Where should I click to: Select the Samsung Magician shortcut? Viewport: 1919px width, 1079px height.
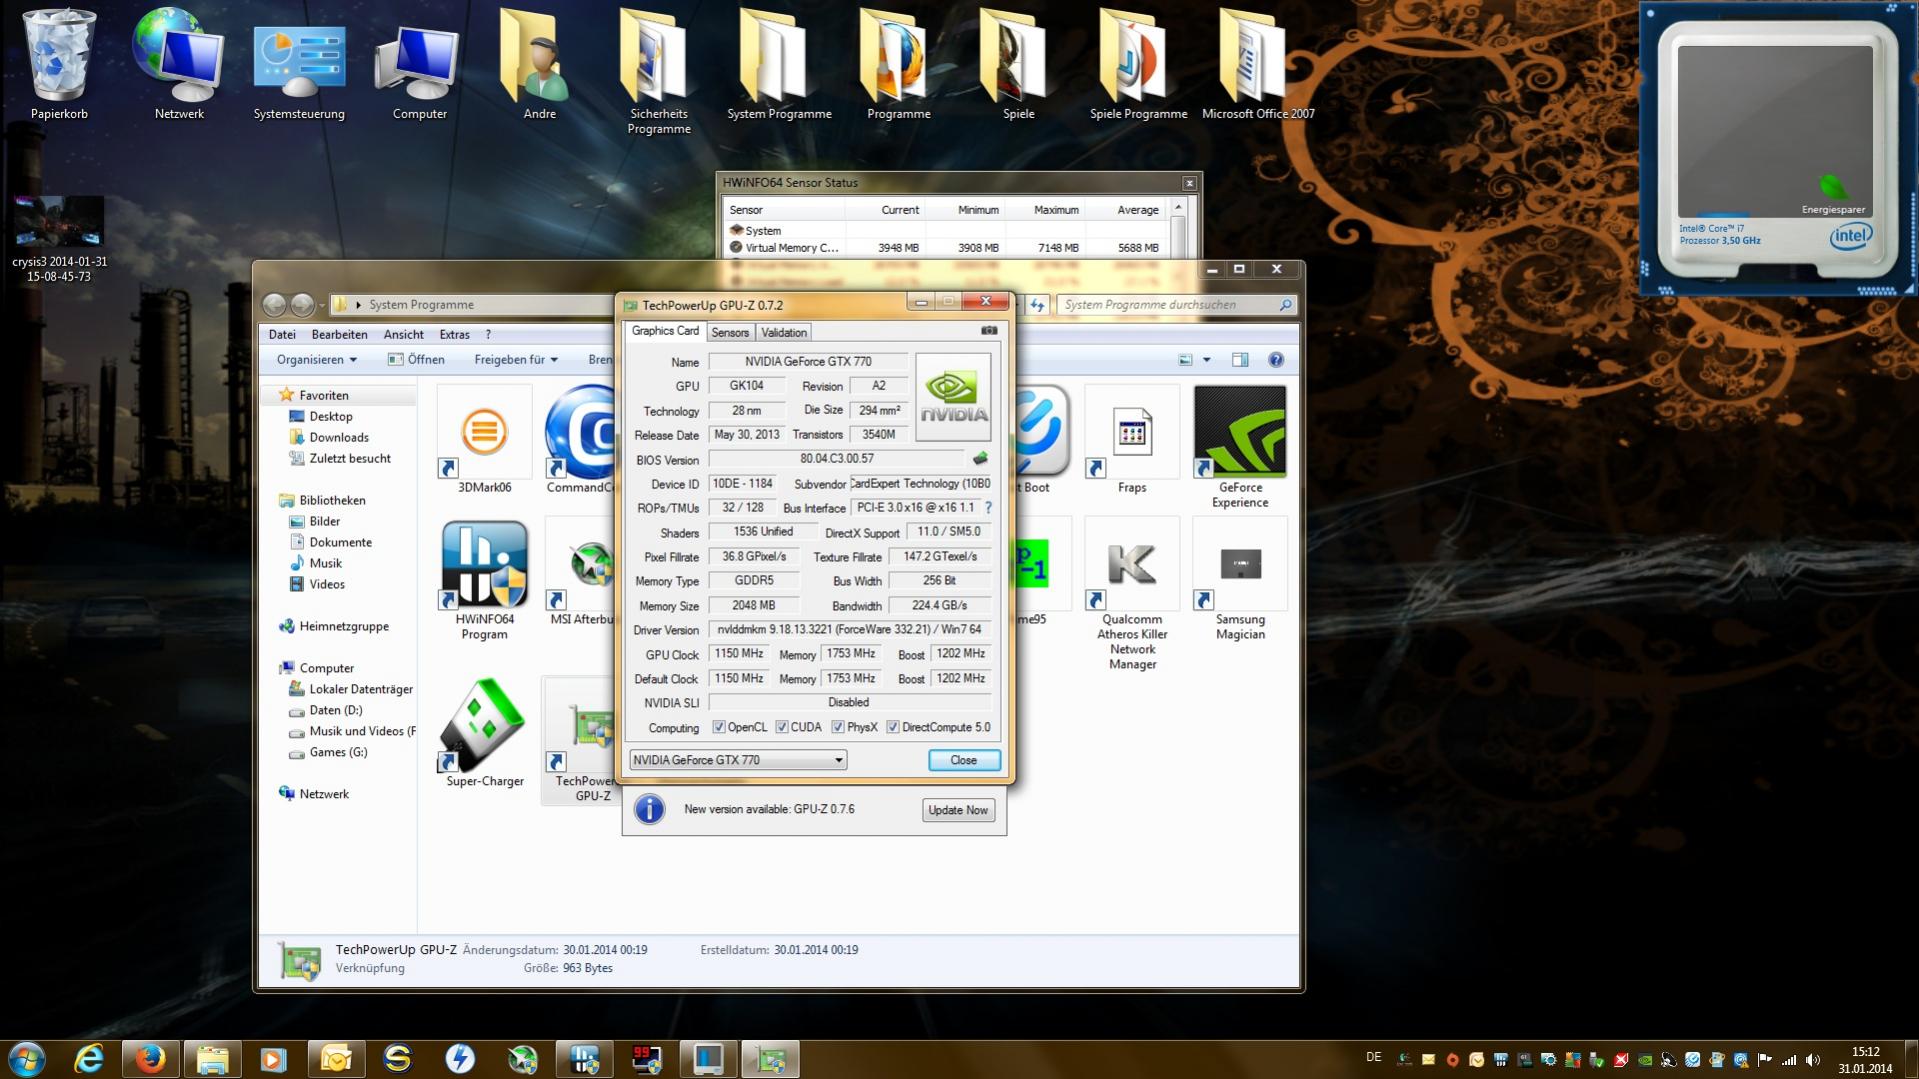[1240, 580]
